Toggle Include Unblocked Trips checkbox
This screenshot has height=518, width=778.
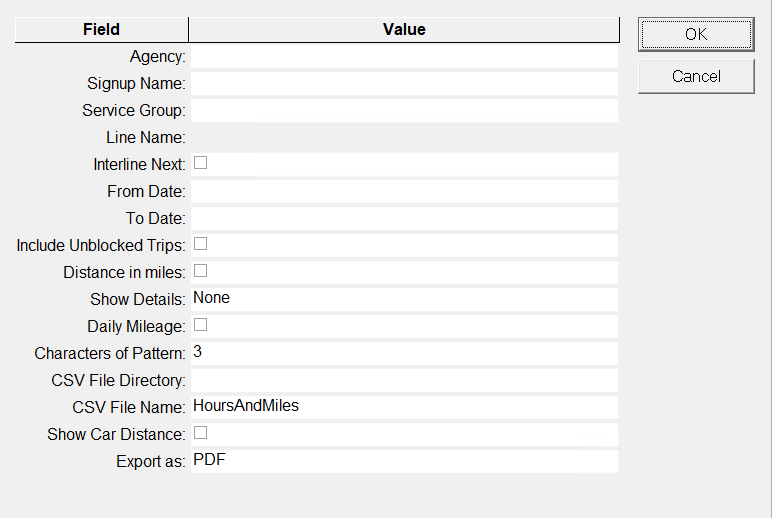click(200, 243)
